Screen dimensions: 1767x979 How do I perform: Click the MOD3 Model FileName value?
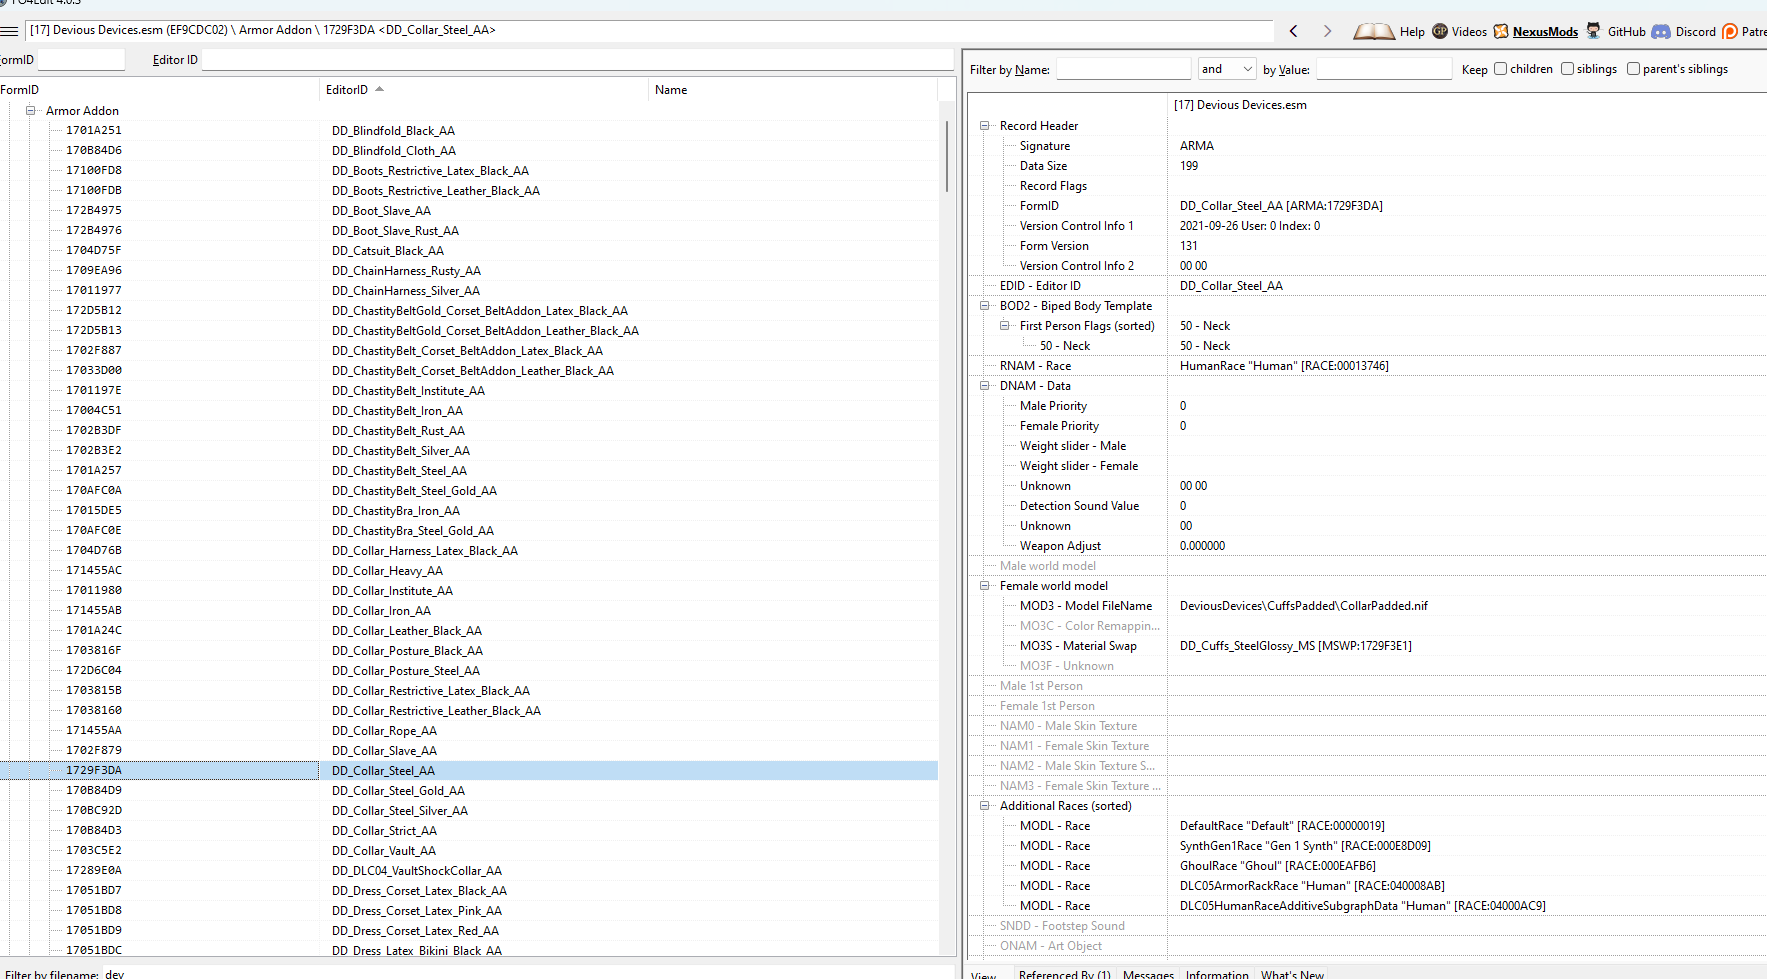1303,606
